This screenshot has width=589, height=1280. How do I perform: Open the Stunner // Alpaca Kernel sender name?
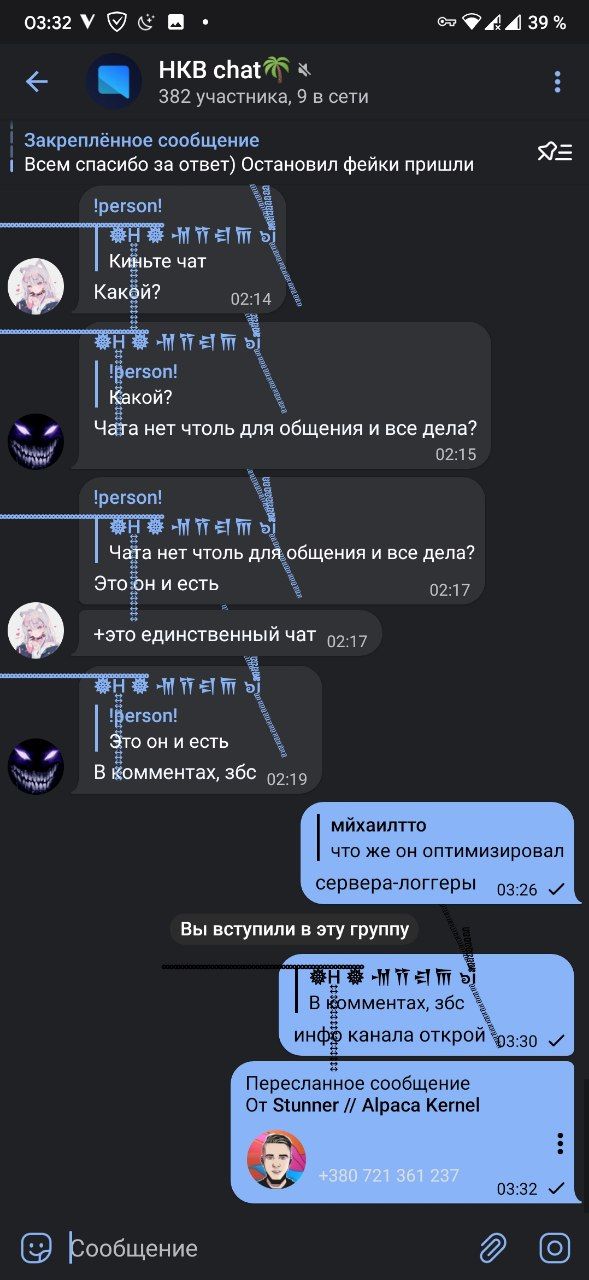coord(376,1105)
